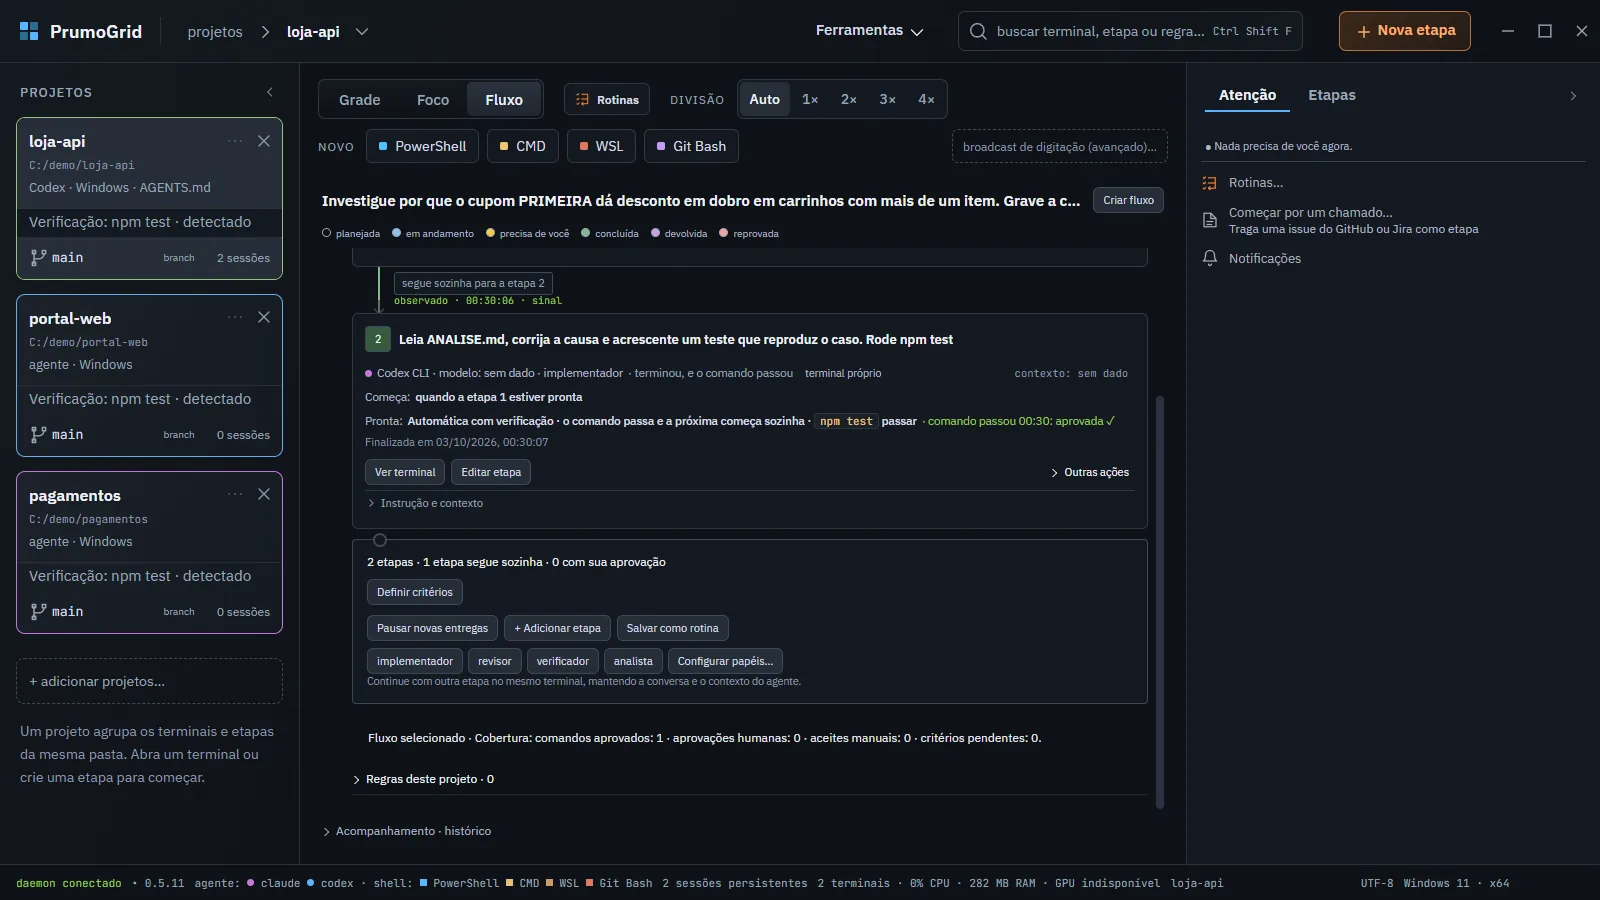
Task: Collapse the right Atenção panel
Action: (x=1573, y=96)
